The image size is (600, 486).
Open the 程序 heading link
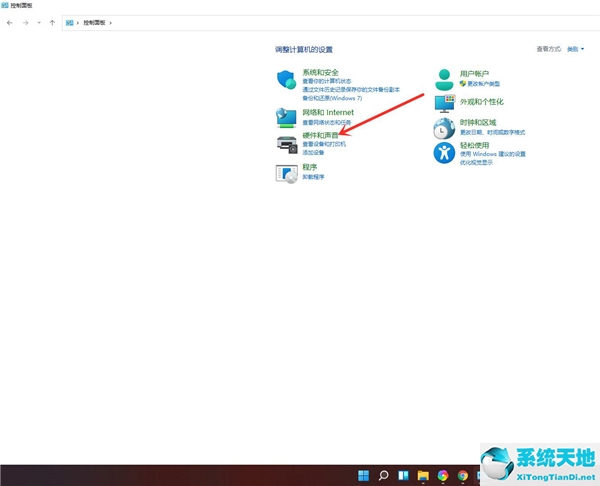tap(310, 167)
